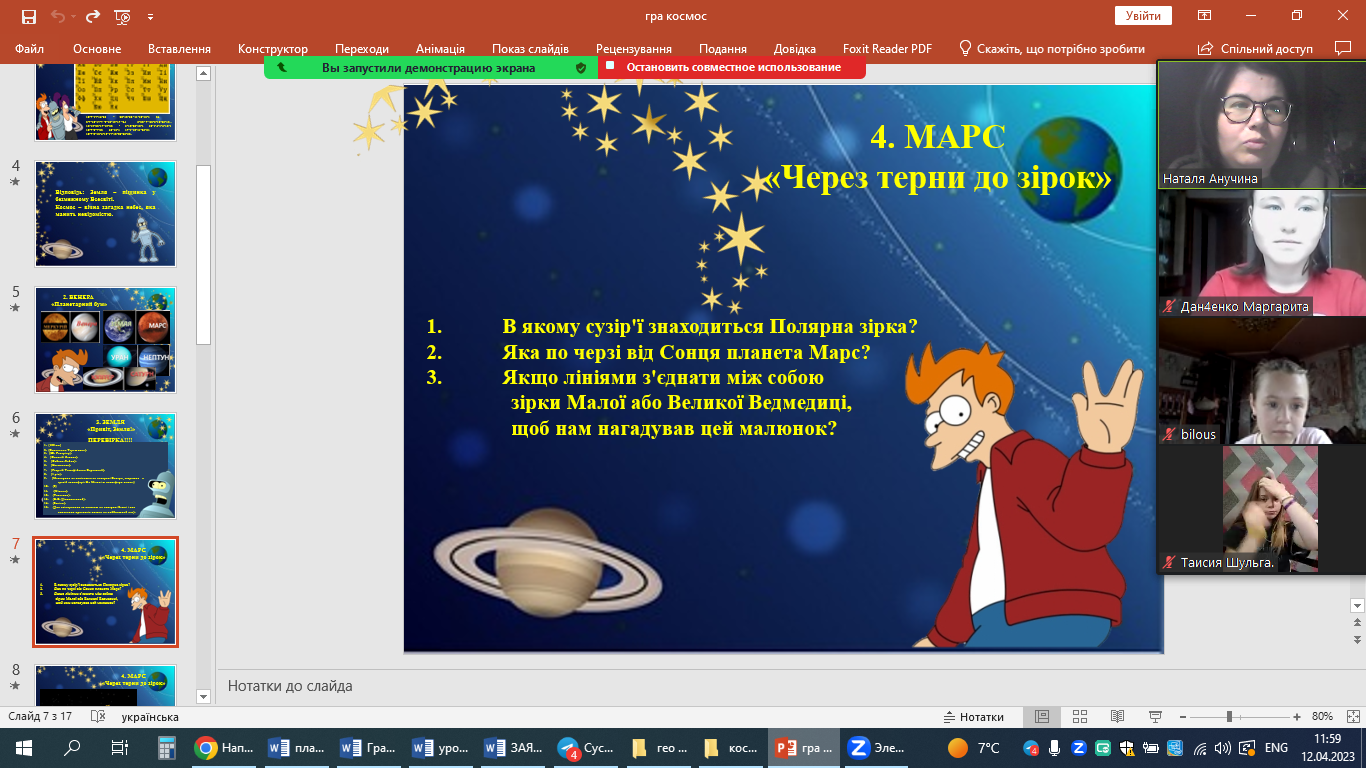Expand Customize Quick Access Toolbar dropdown
Viewport: 1366px width, 768px height.
pyautogui.click(x=150, y=17)
